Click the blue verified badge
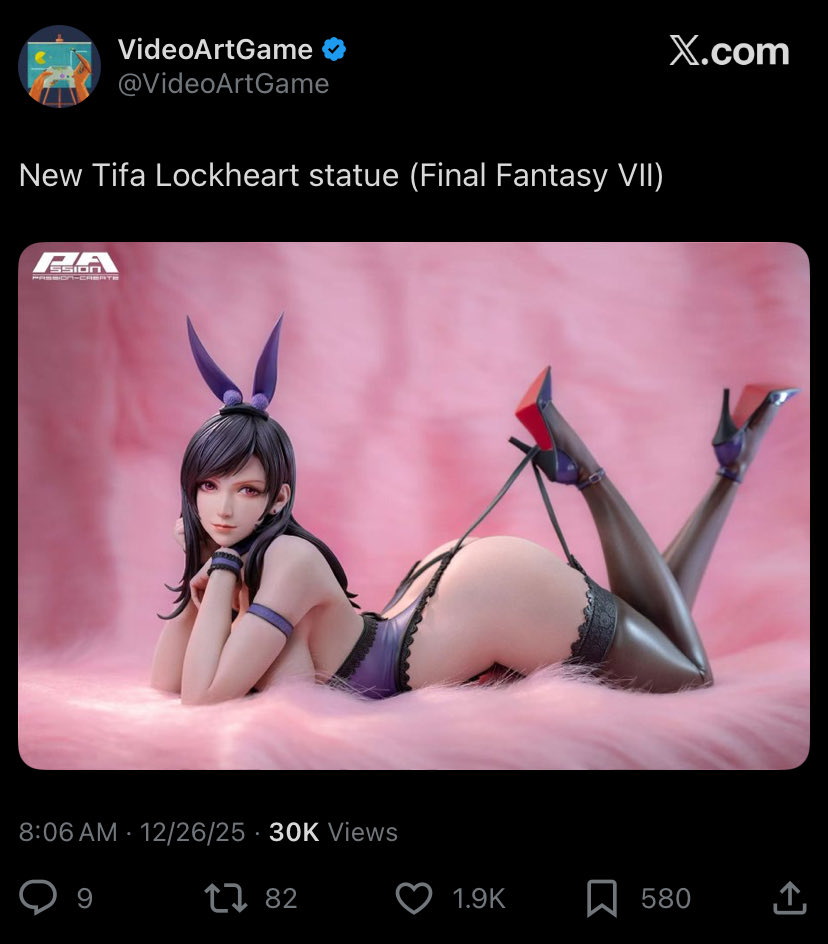The width and height of the screenshot is (828, 944). point(334,49)
